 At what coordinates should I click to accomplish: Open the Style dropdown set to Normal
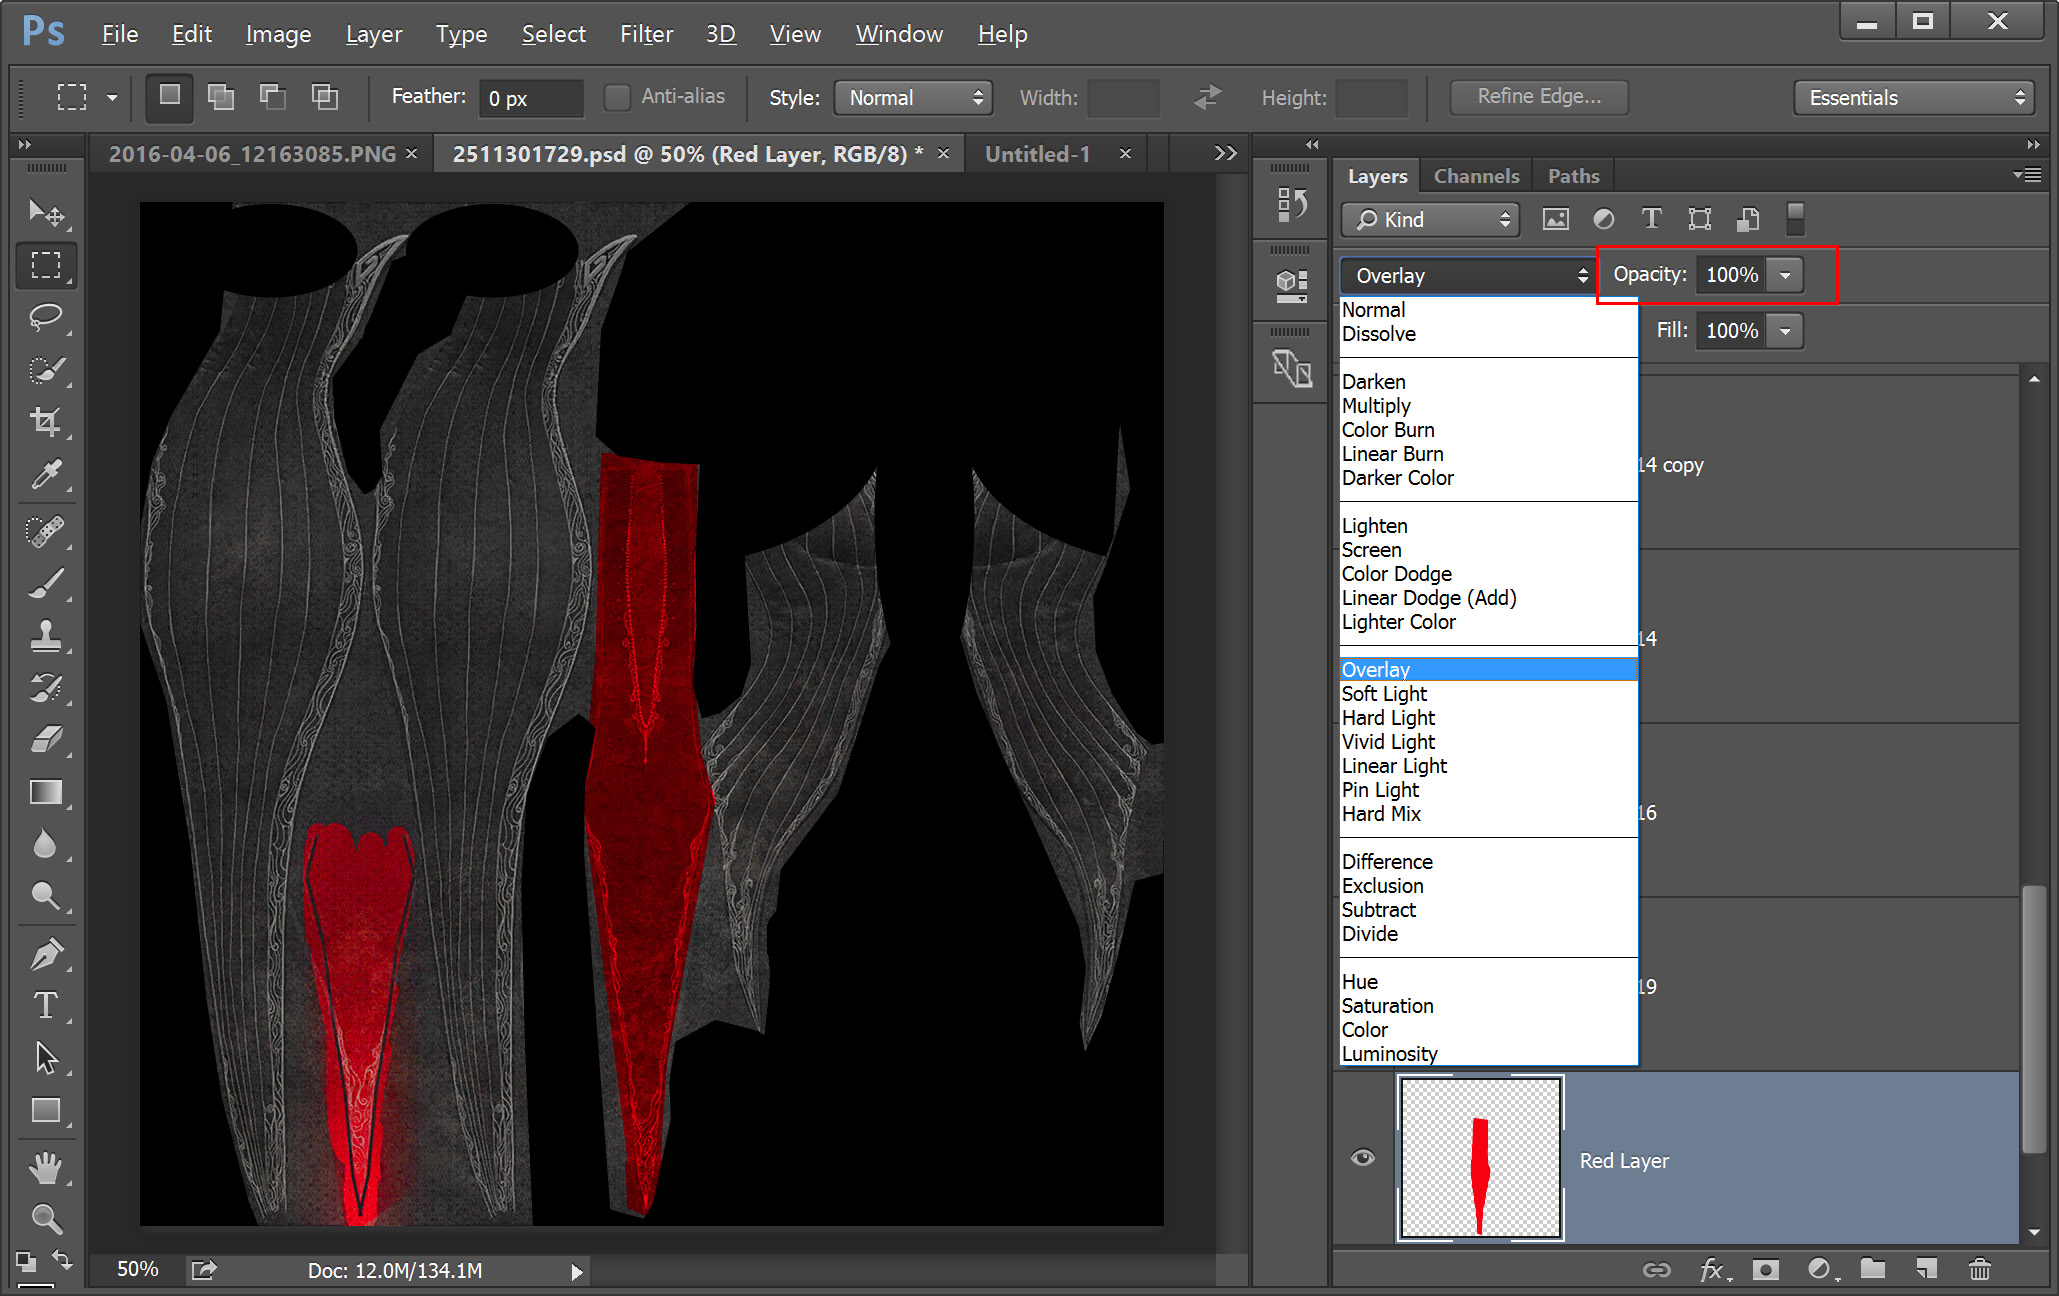coord(913,98)
